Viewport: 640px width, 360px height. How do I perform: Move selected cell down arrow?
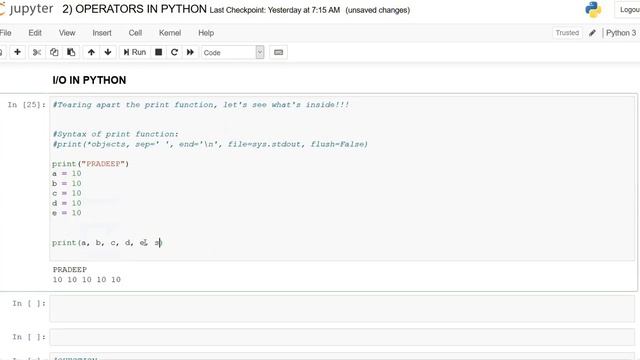click(108, 52)
